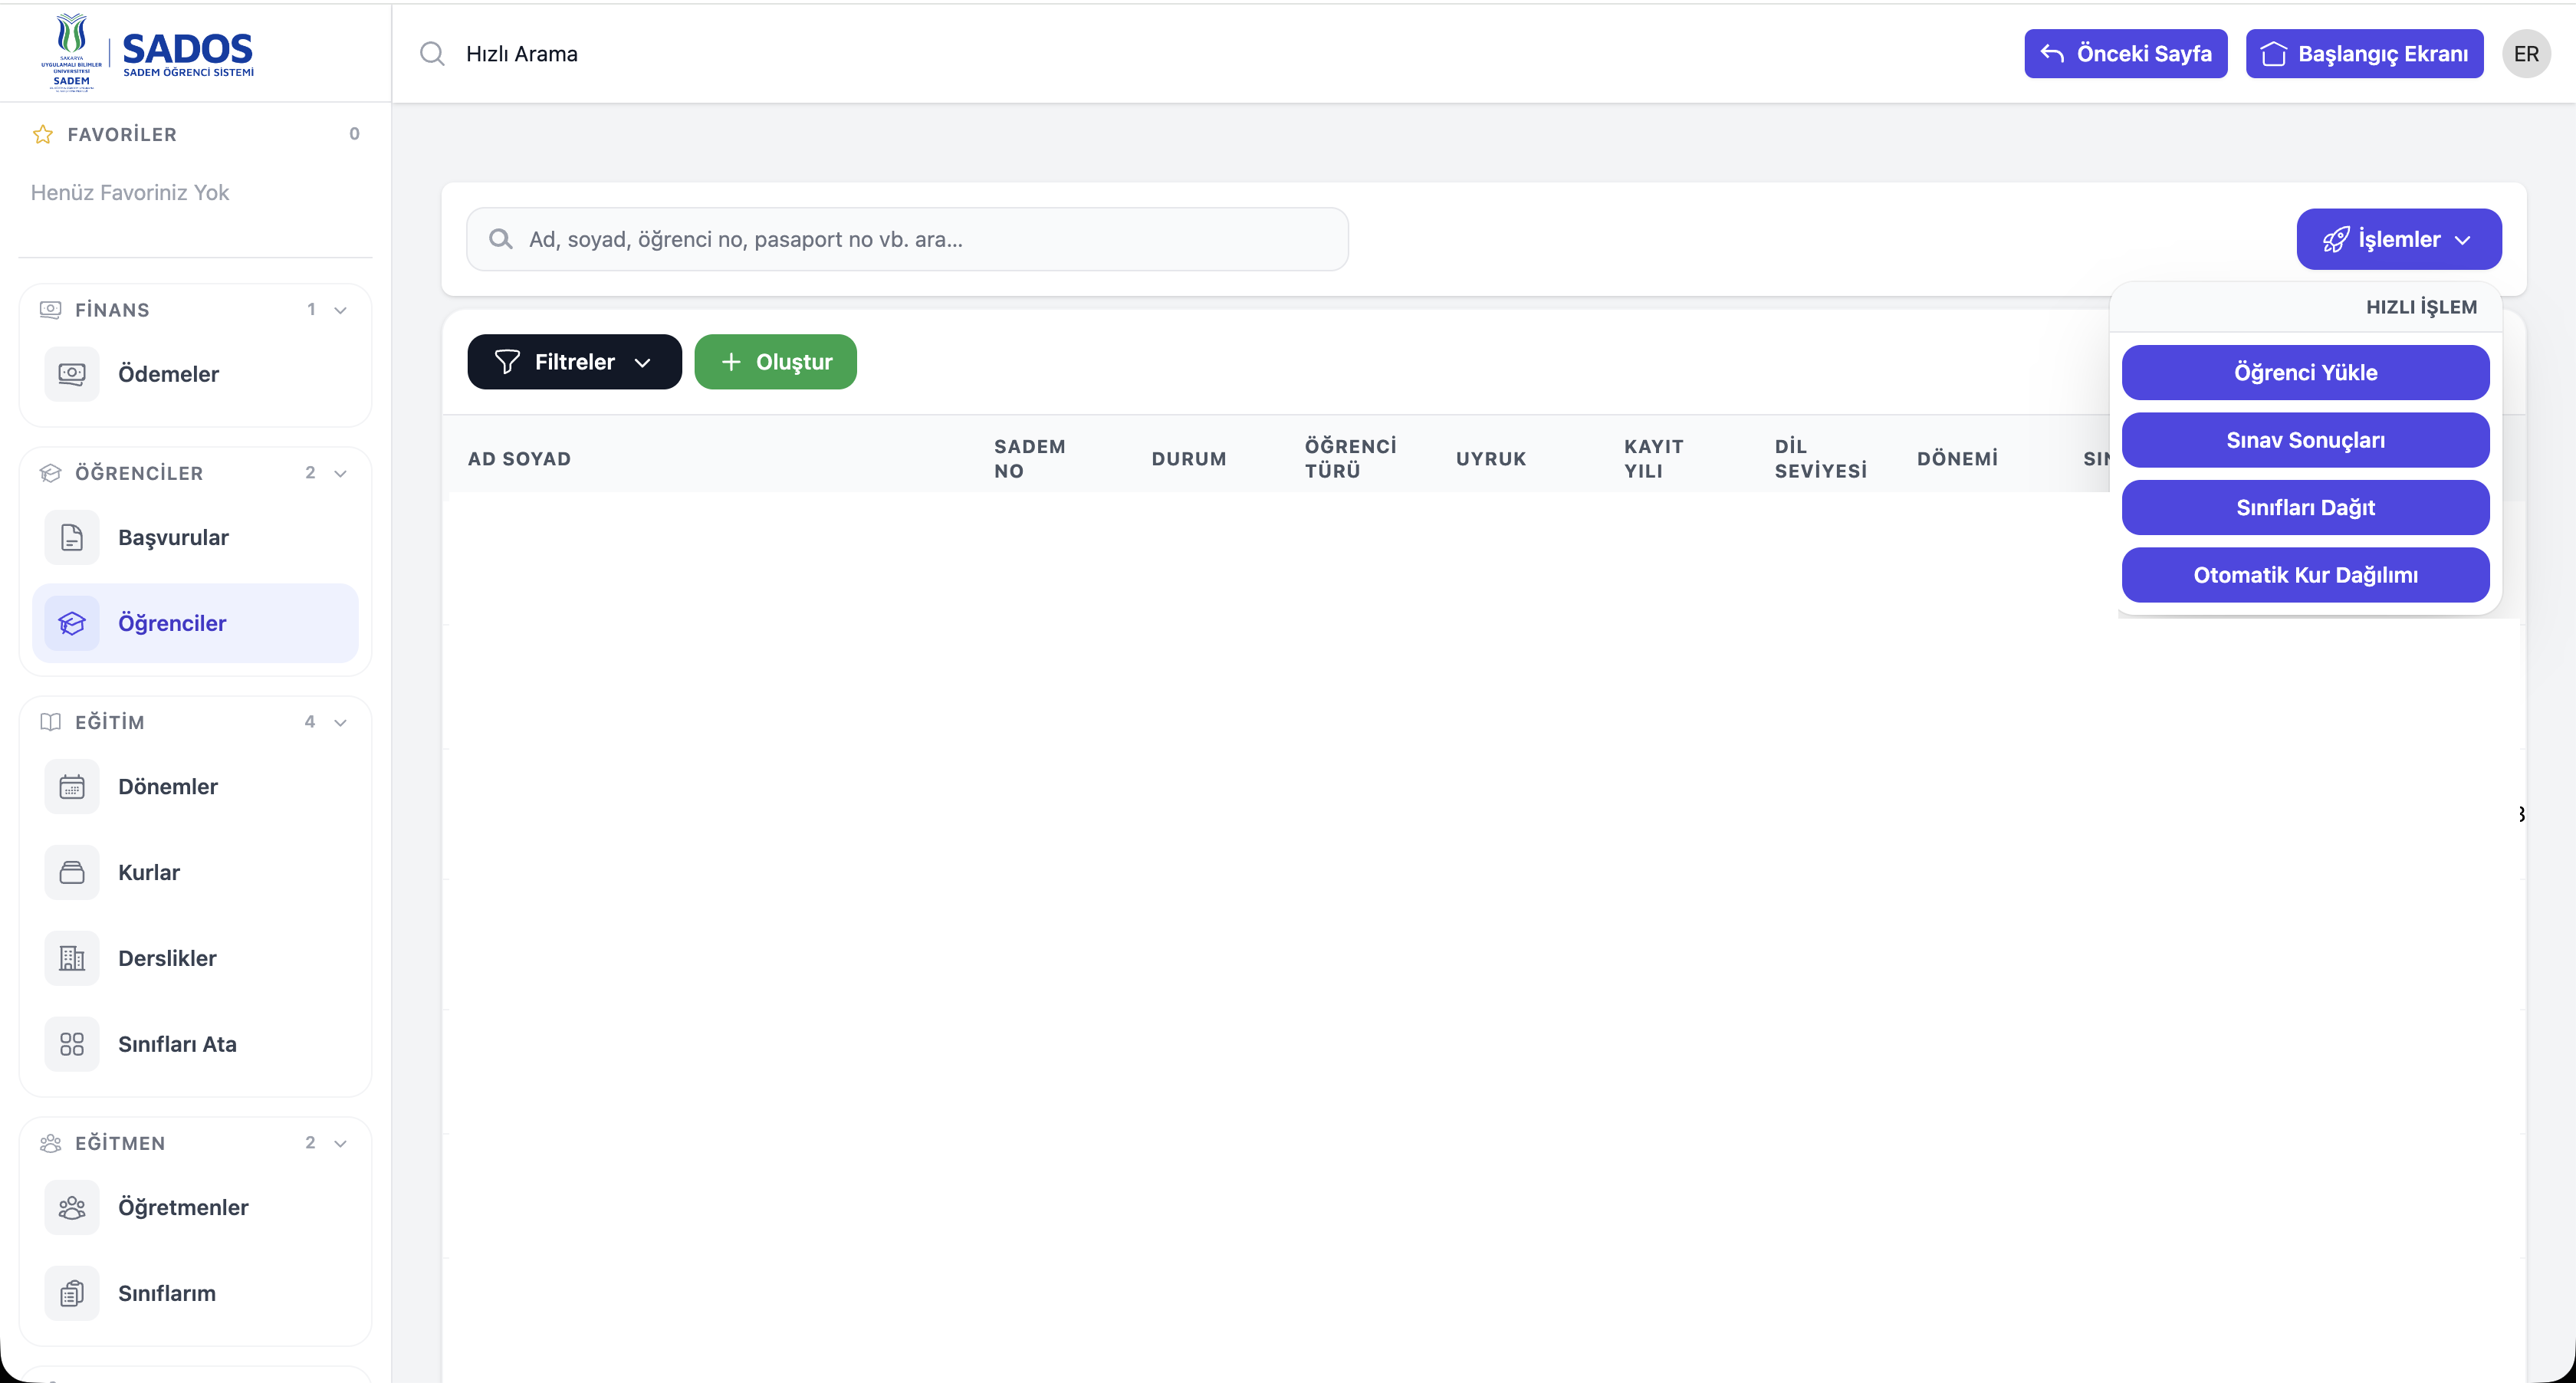
Task: Click the DÖNEMİ column header
Action: [x=1957, y=459]
